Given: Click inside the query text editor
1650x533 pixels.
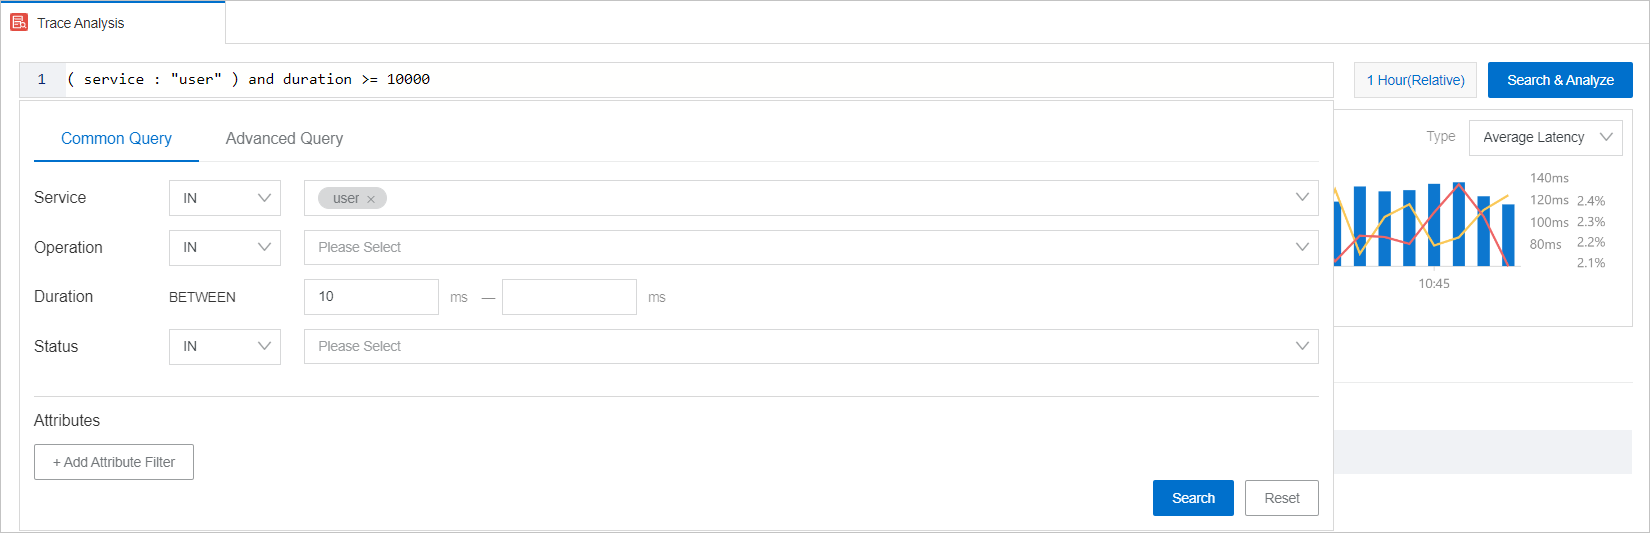Looking at the screenshot, I should click(x=700, y=79).
